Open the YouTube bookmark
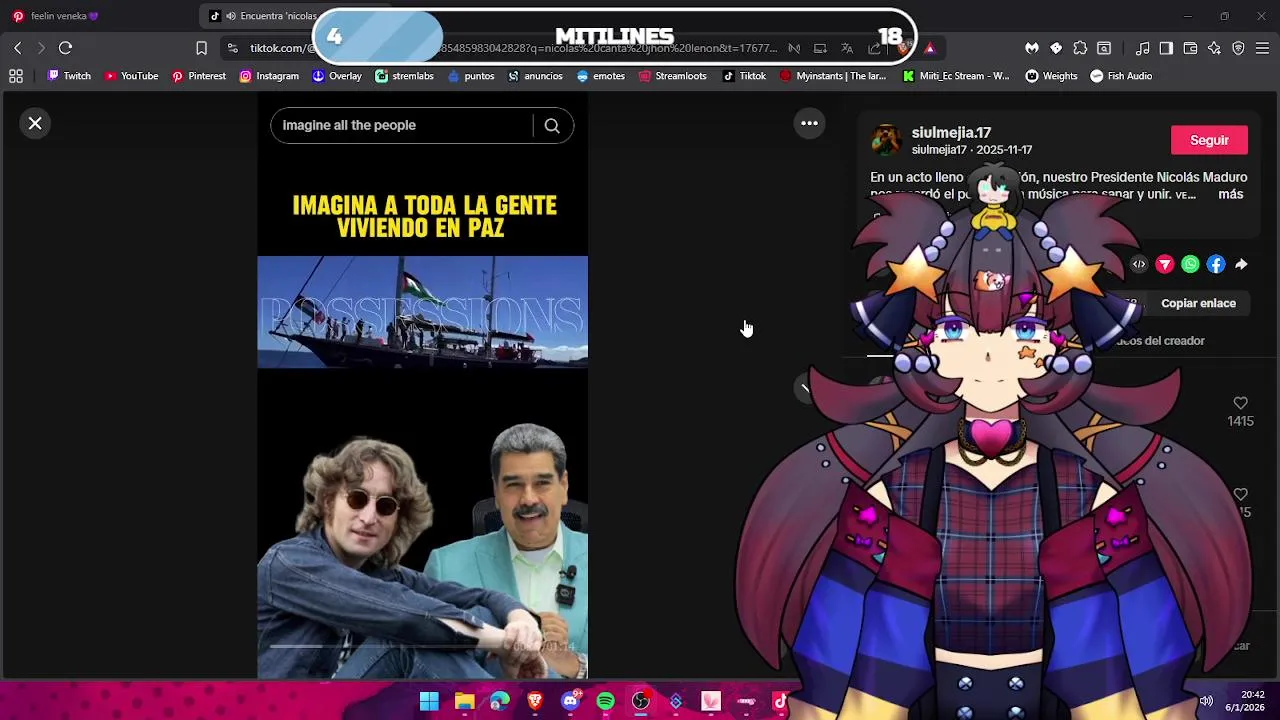The height and width of the screenshot is (720, 1280). click(131, 76)
